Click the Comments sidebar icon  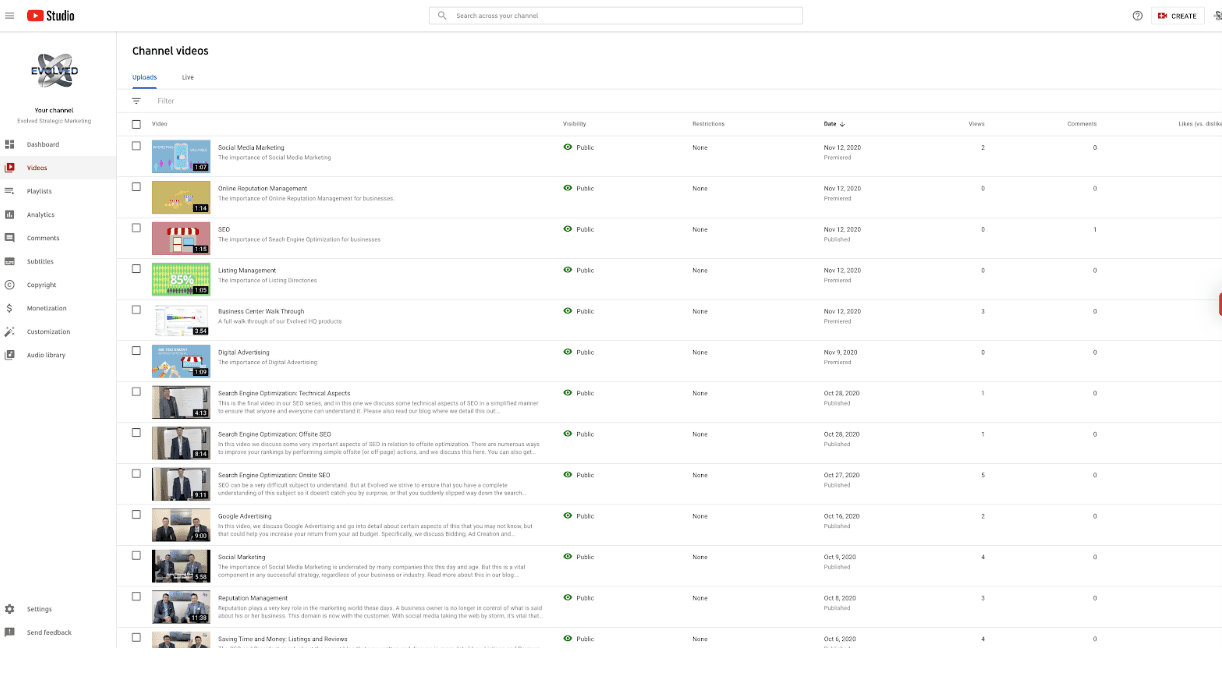click(9, 238)
